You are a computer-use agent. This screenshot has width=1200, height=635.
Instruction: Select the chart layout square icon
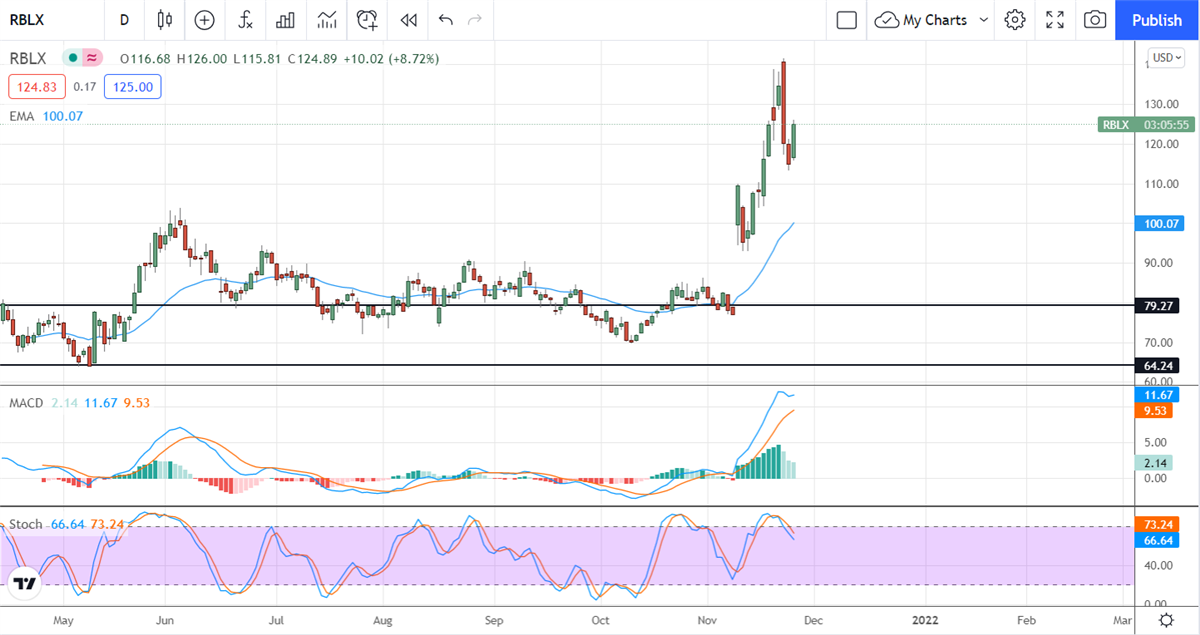pyautogui.click(x=846, y=19)
